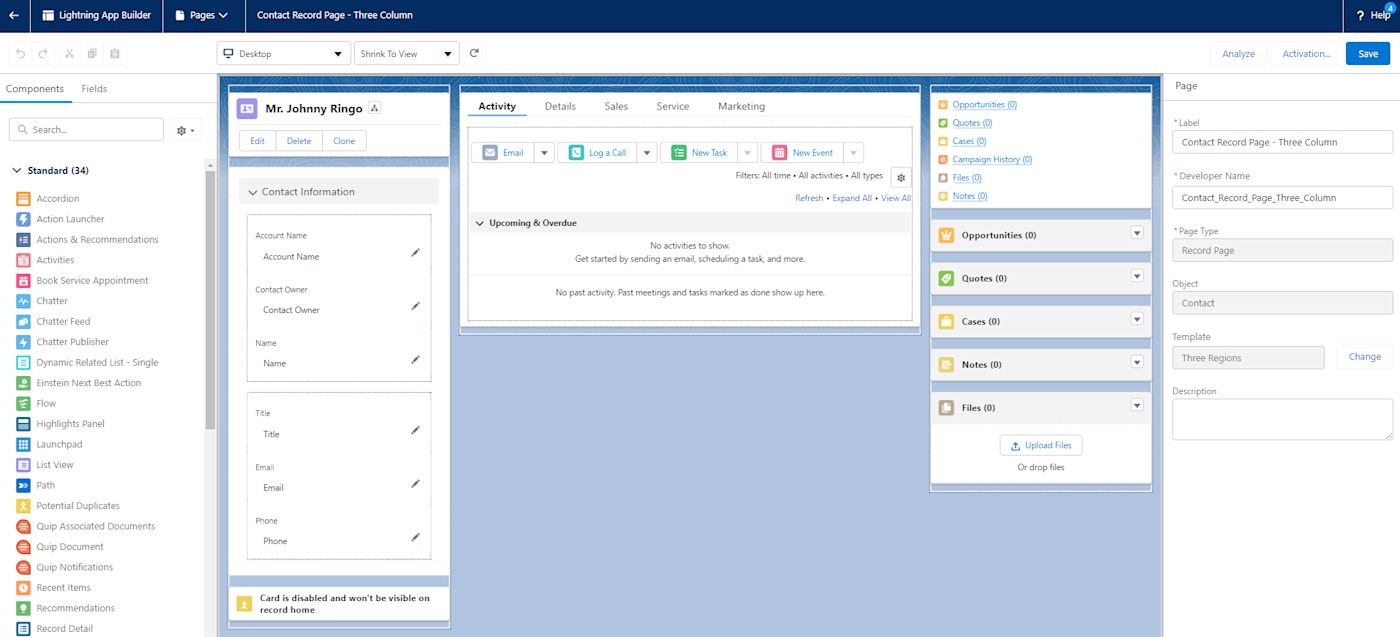The image size is (1400, 637).
Task: Open the Desktop form factor dropdown
Action: point(283,53)
